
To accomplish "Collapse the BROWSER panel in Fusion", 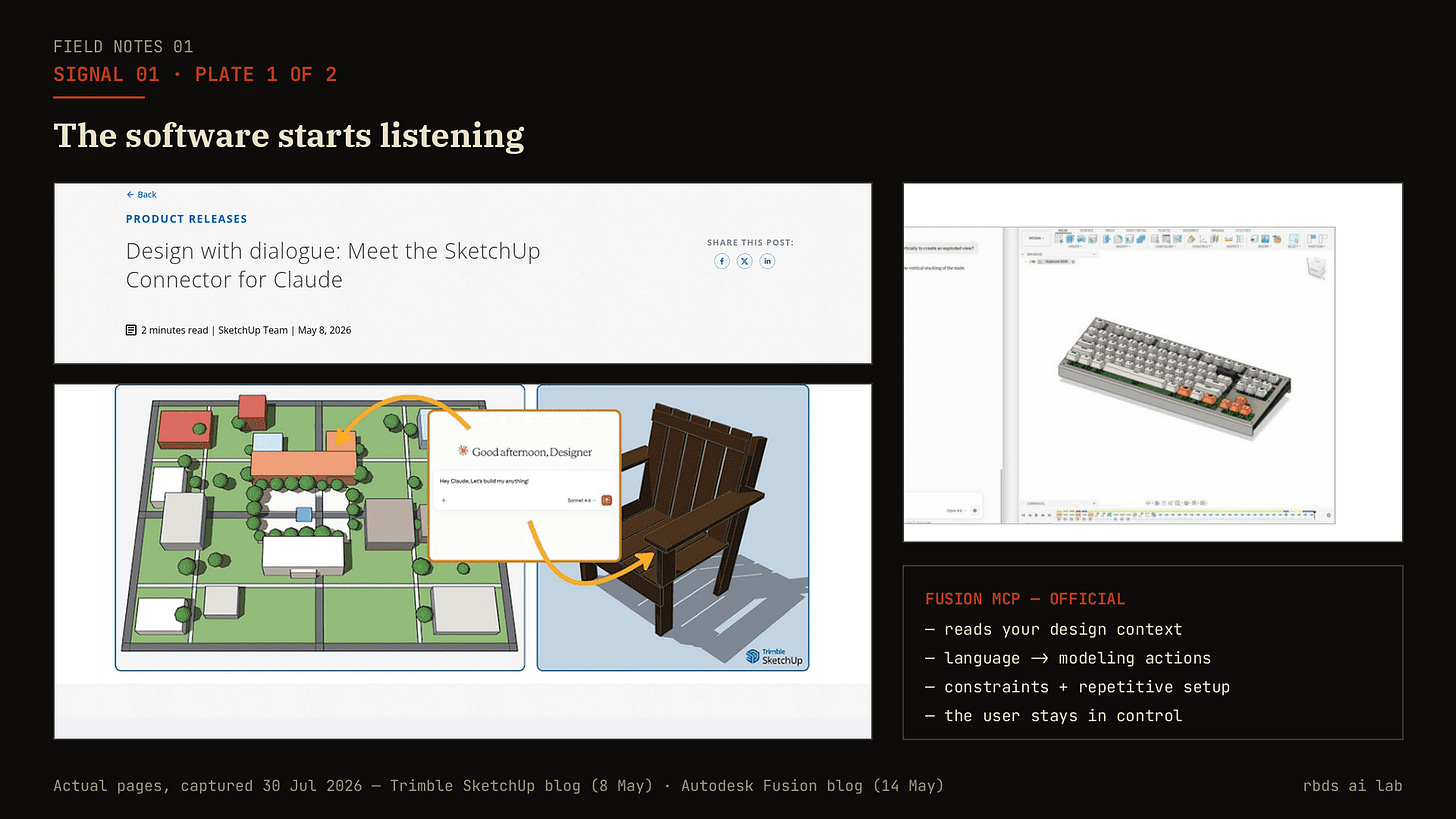I will (1094, 254).
